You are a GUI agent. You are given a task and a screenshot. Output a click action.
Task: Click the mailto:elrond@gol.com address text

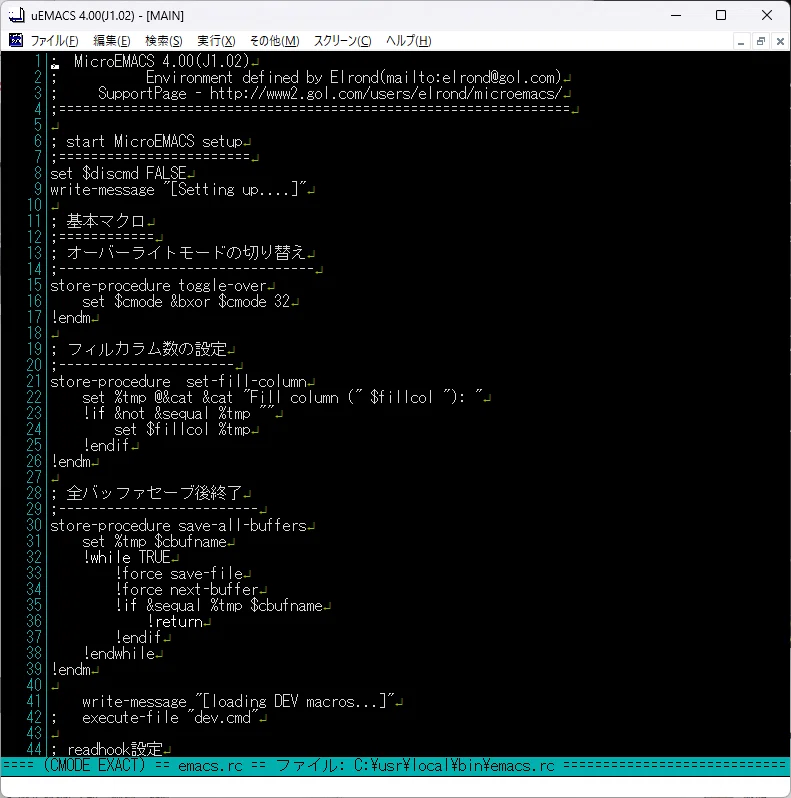click(470, 77)
